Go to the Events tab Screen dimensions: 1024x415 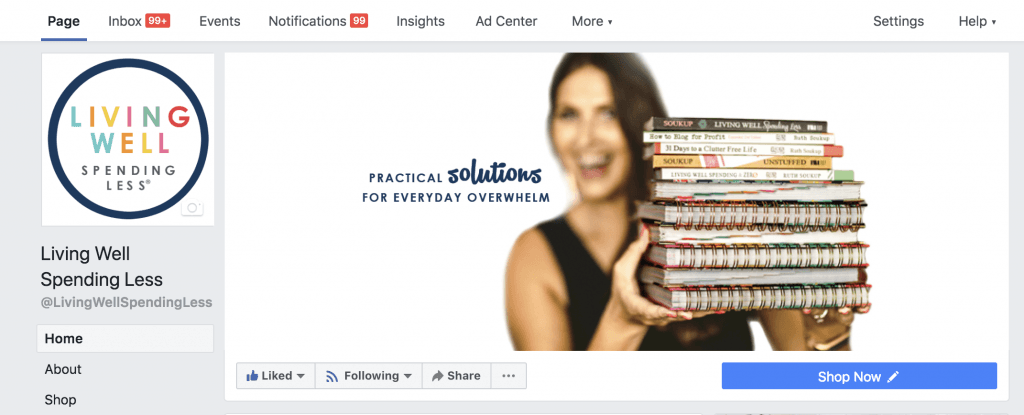point(219,21)
